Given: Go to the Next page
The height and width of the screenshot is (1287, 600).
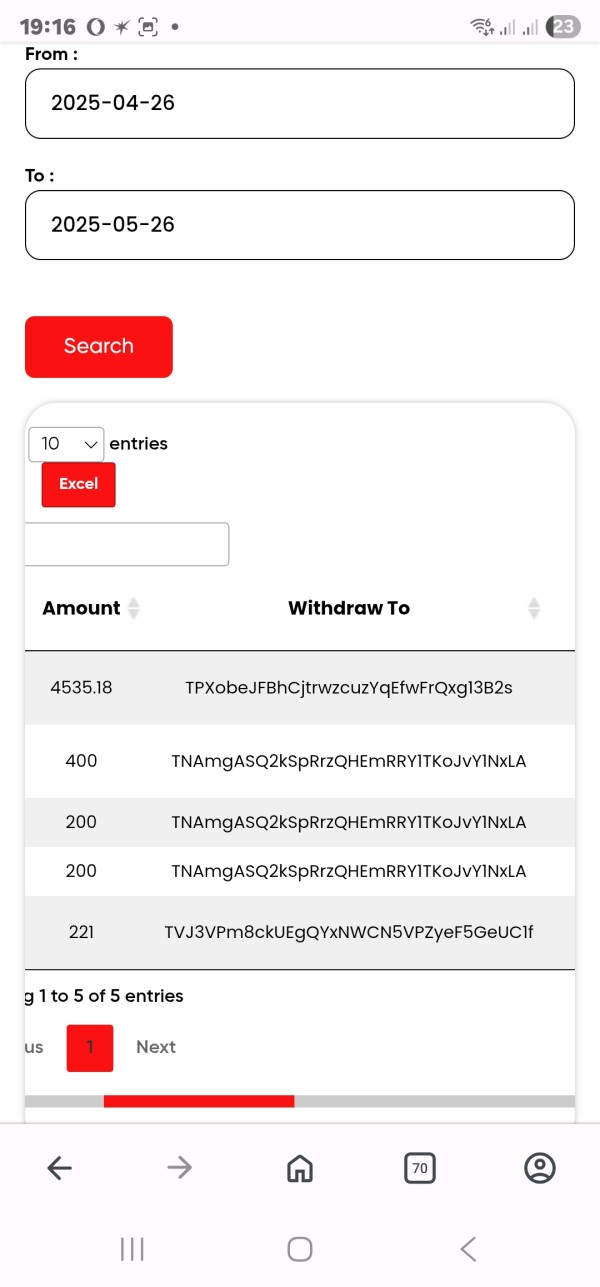Looking at the screenshot, I should click(x=156, y=1047).
